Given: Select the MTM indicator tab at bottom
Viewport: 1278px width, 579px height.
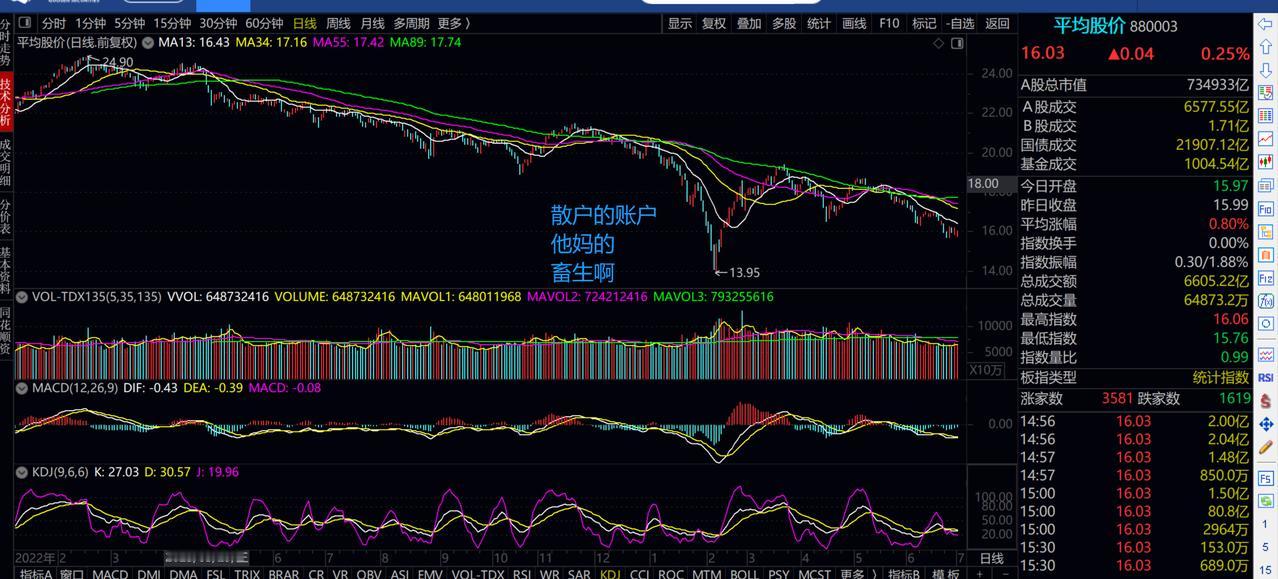Looking at the screenshot, I should (706, 573).
